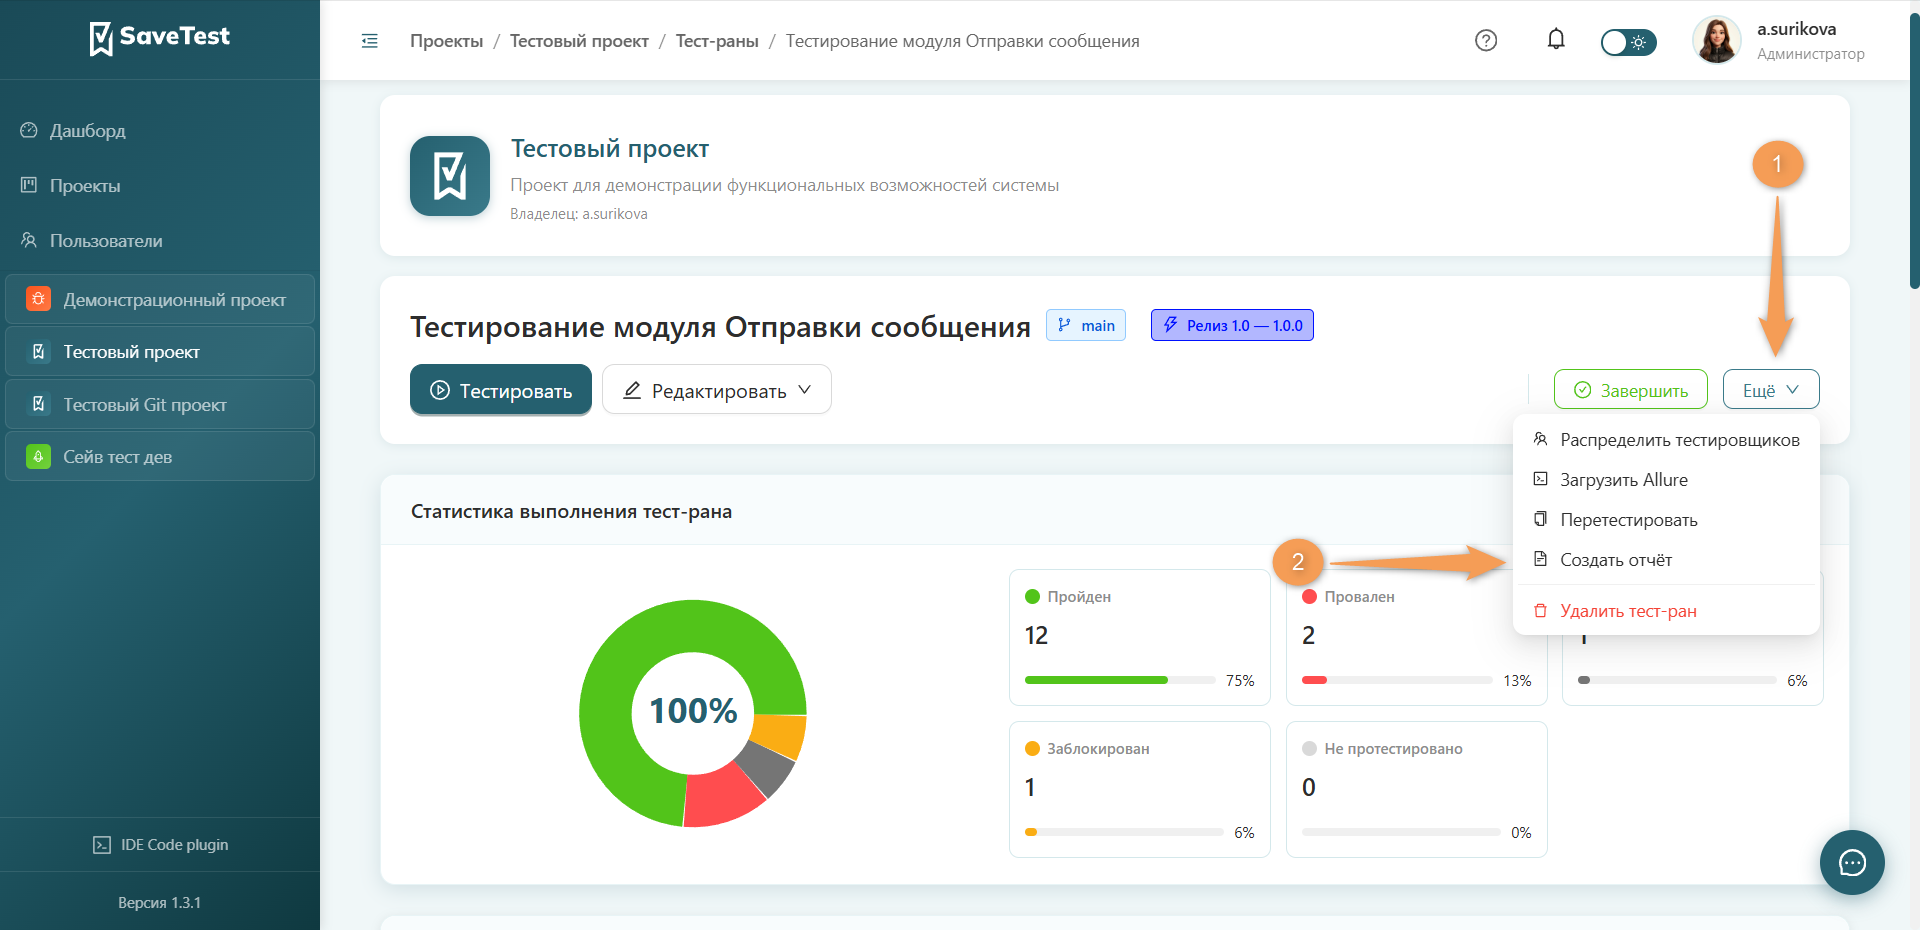This screenshot has width=1920, height=930.
Task: Click the 100% center of the donut chart
Action: pos(693,711)
